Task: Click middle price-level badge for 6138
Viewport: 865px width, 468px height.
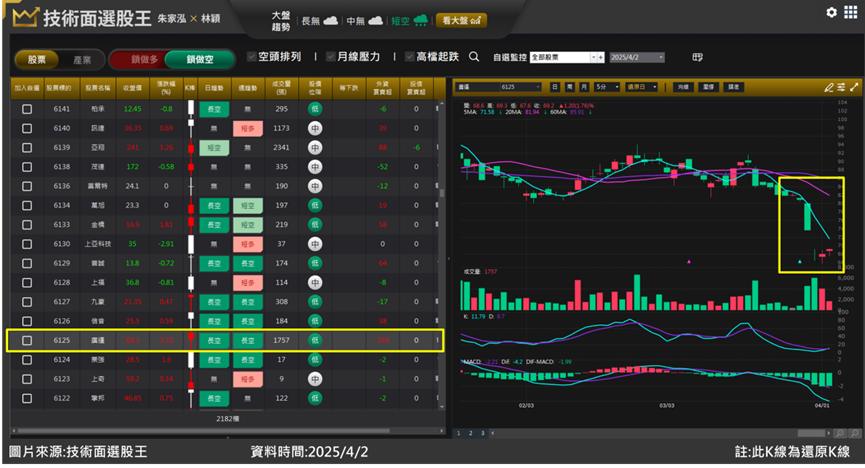Action: pos(315,167)
